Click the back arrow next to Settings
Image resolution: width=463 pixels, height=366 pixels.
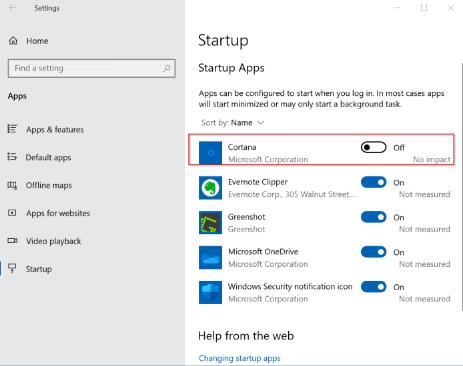pos(12,8)
